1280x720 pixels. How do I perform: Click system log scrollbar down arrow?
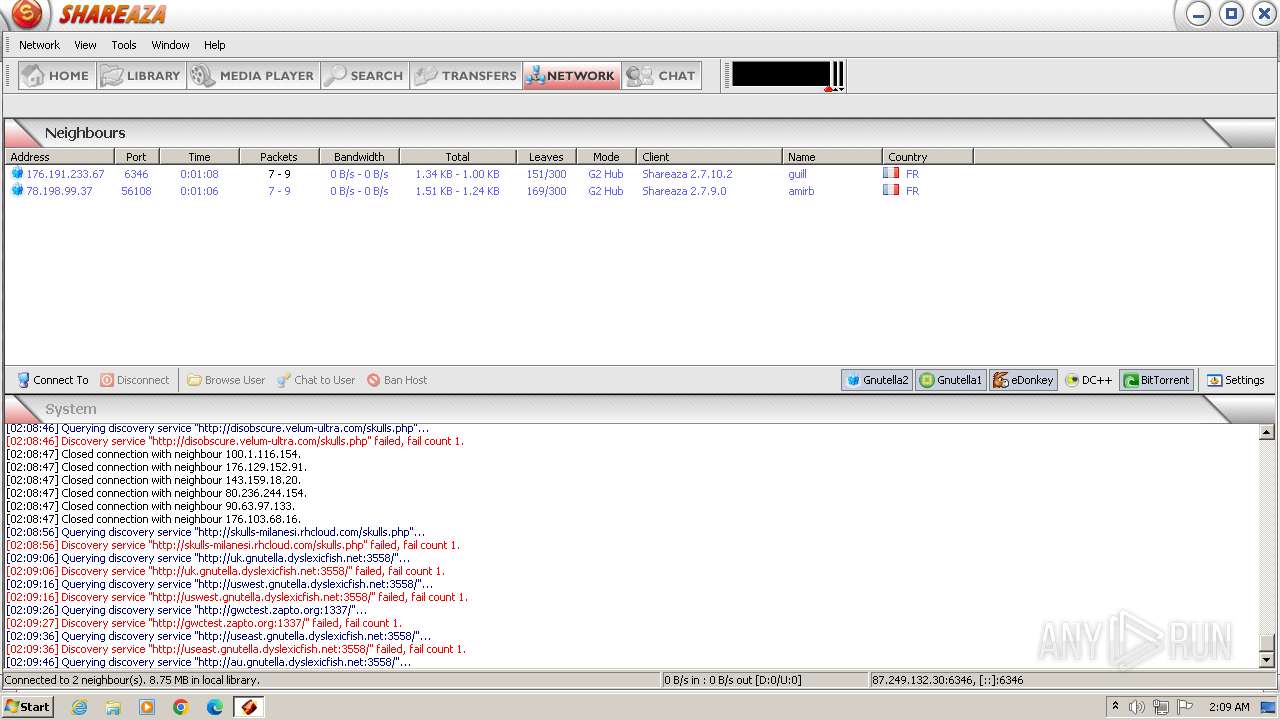coord(1267,660)
